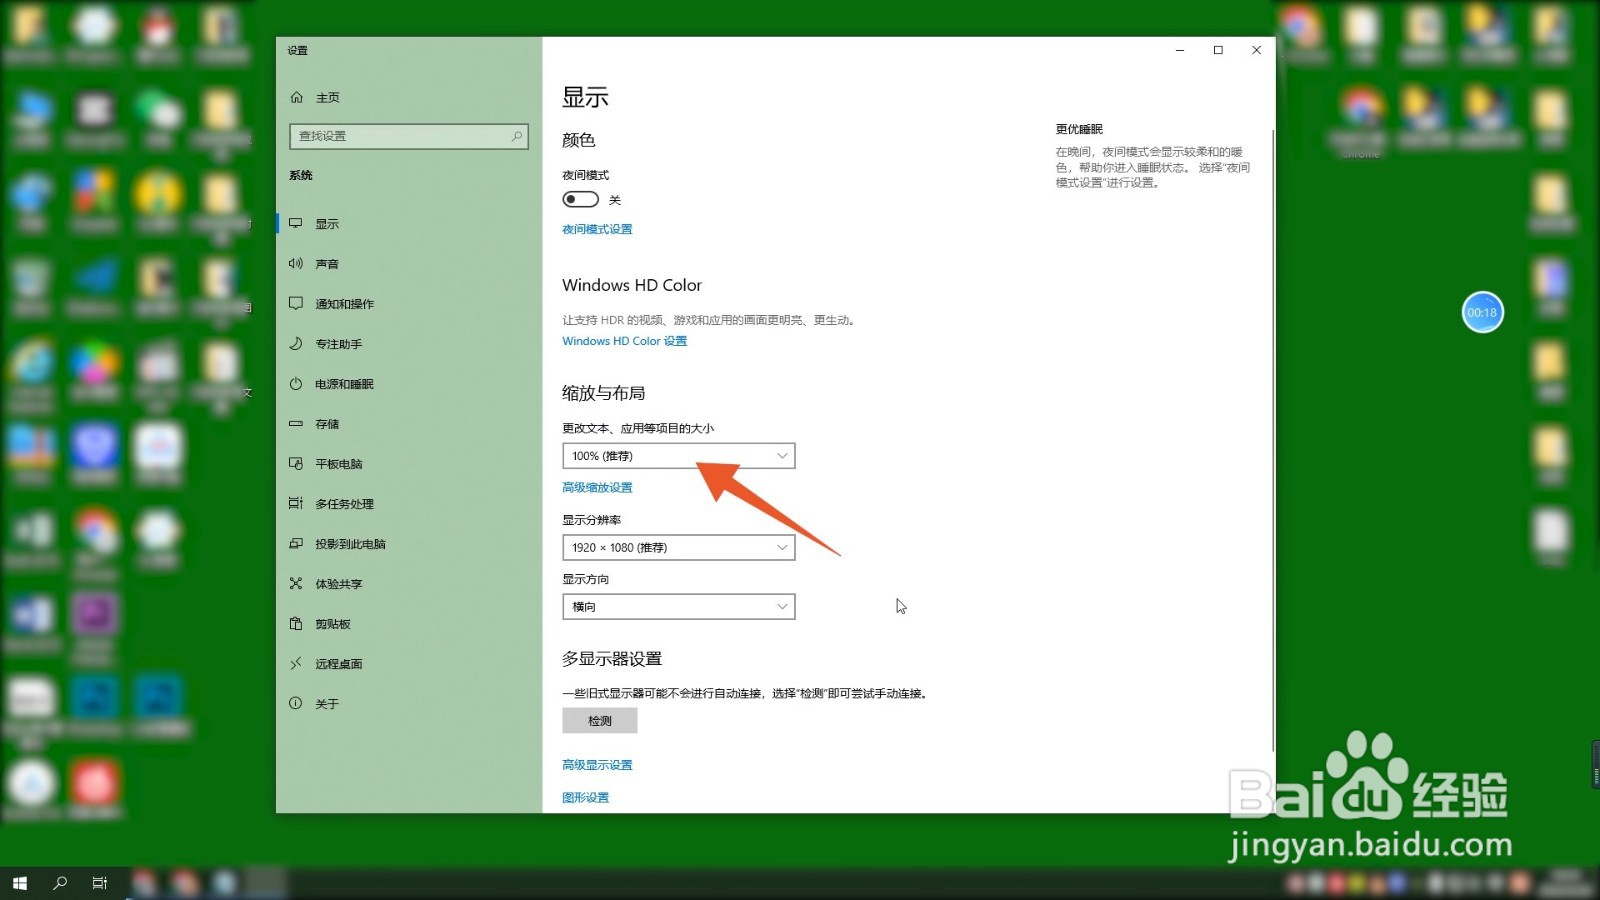This screenshot has height=900, width=1600.
Task: Open Windows HD Color 设置 link
Action: [624, 341]
